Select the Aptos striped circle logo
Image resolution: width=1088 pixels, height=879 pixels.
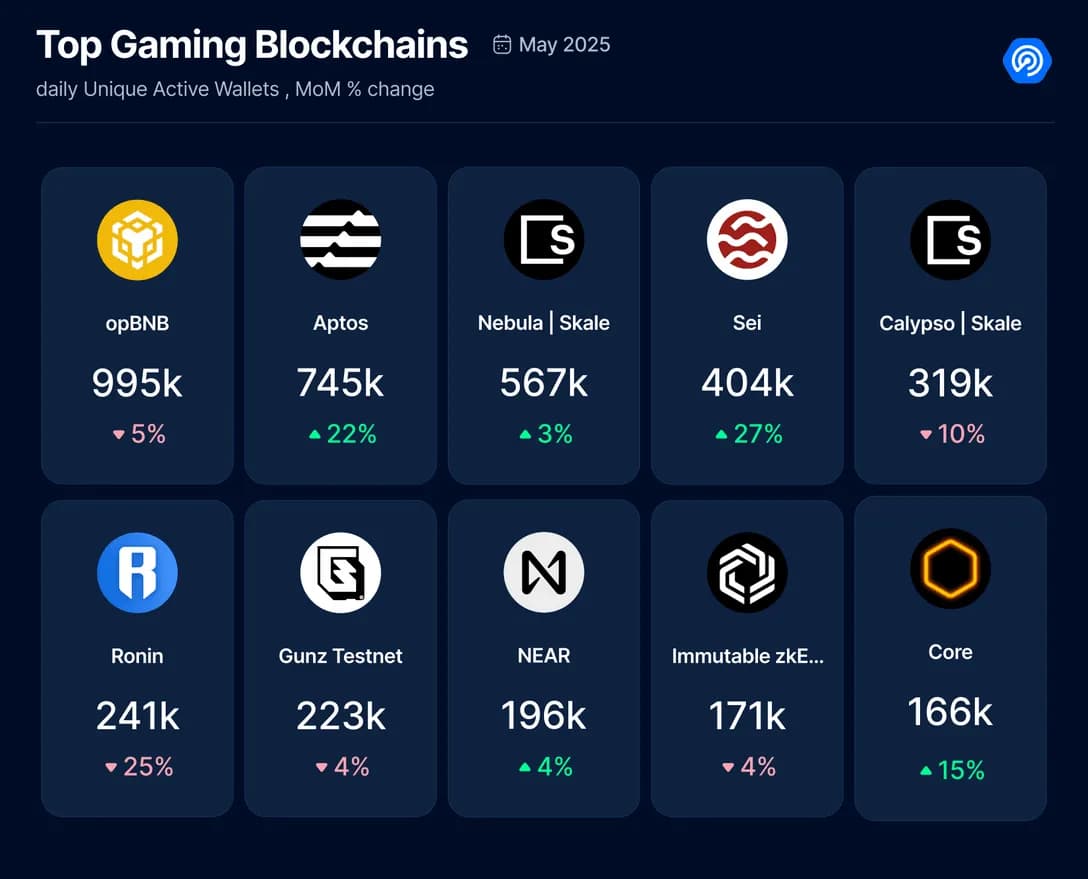[x=341, y=239]
